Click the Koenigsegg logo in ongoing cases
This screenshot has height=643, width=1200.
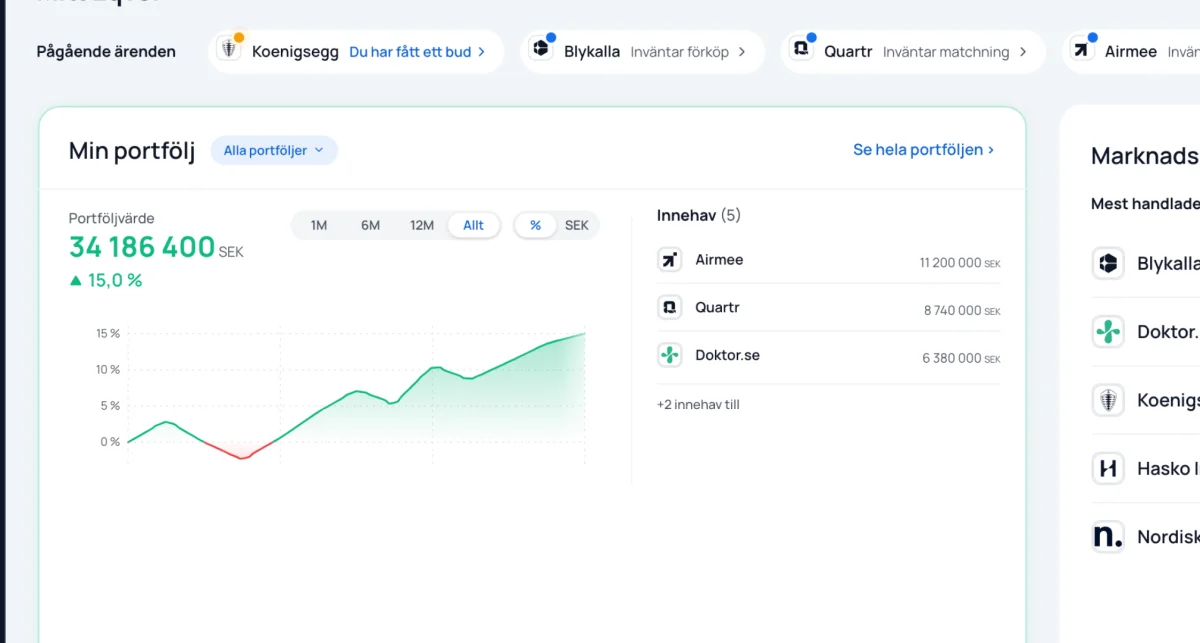tap(230, 50)
